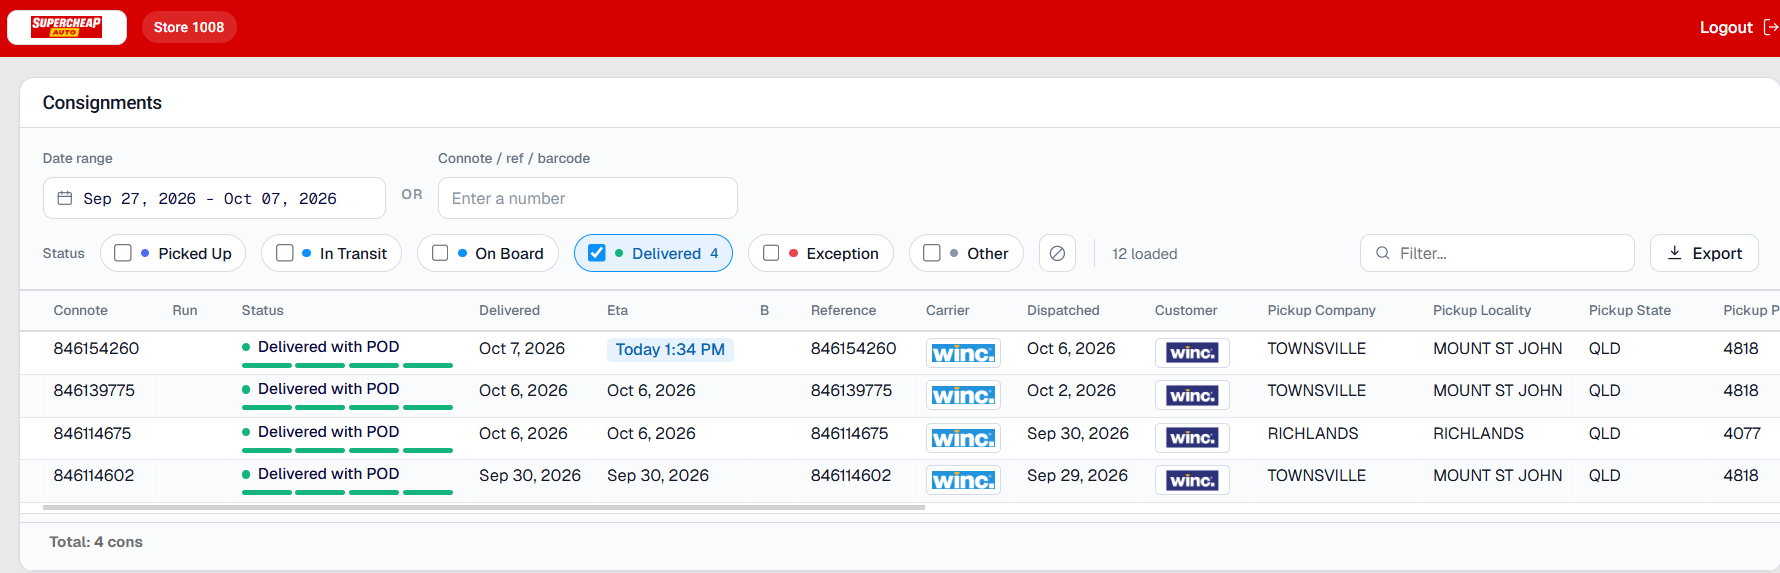
Task: Click Winc carrier logo for 846114675
Action: coord(963,438)
